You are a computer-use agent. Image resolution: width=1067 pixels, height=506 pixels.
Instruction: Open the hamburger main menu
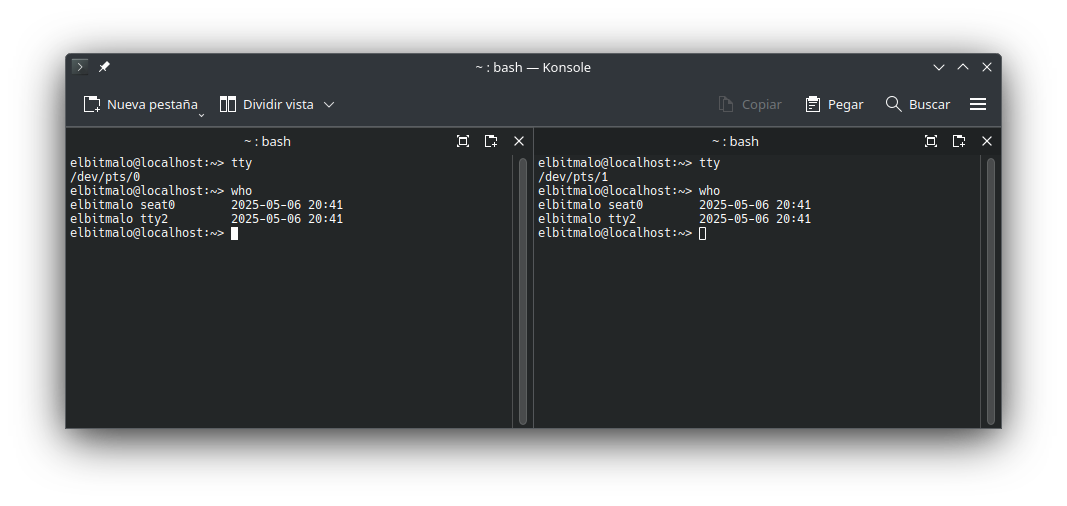pos(978,104)
